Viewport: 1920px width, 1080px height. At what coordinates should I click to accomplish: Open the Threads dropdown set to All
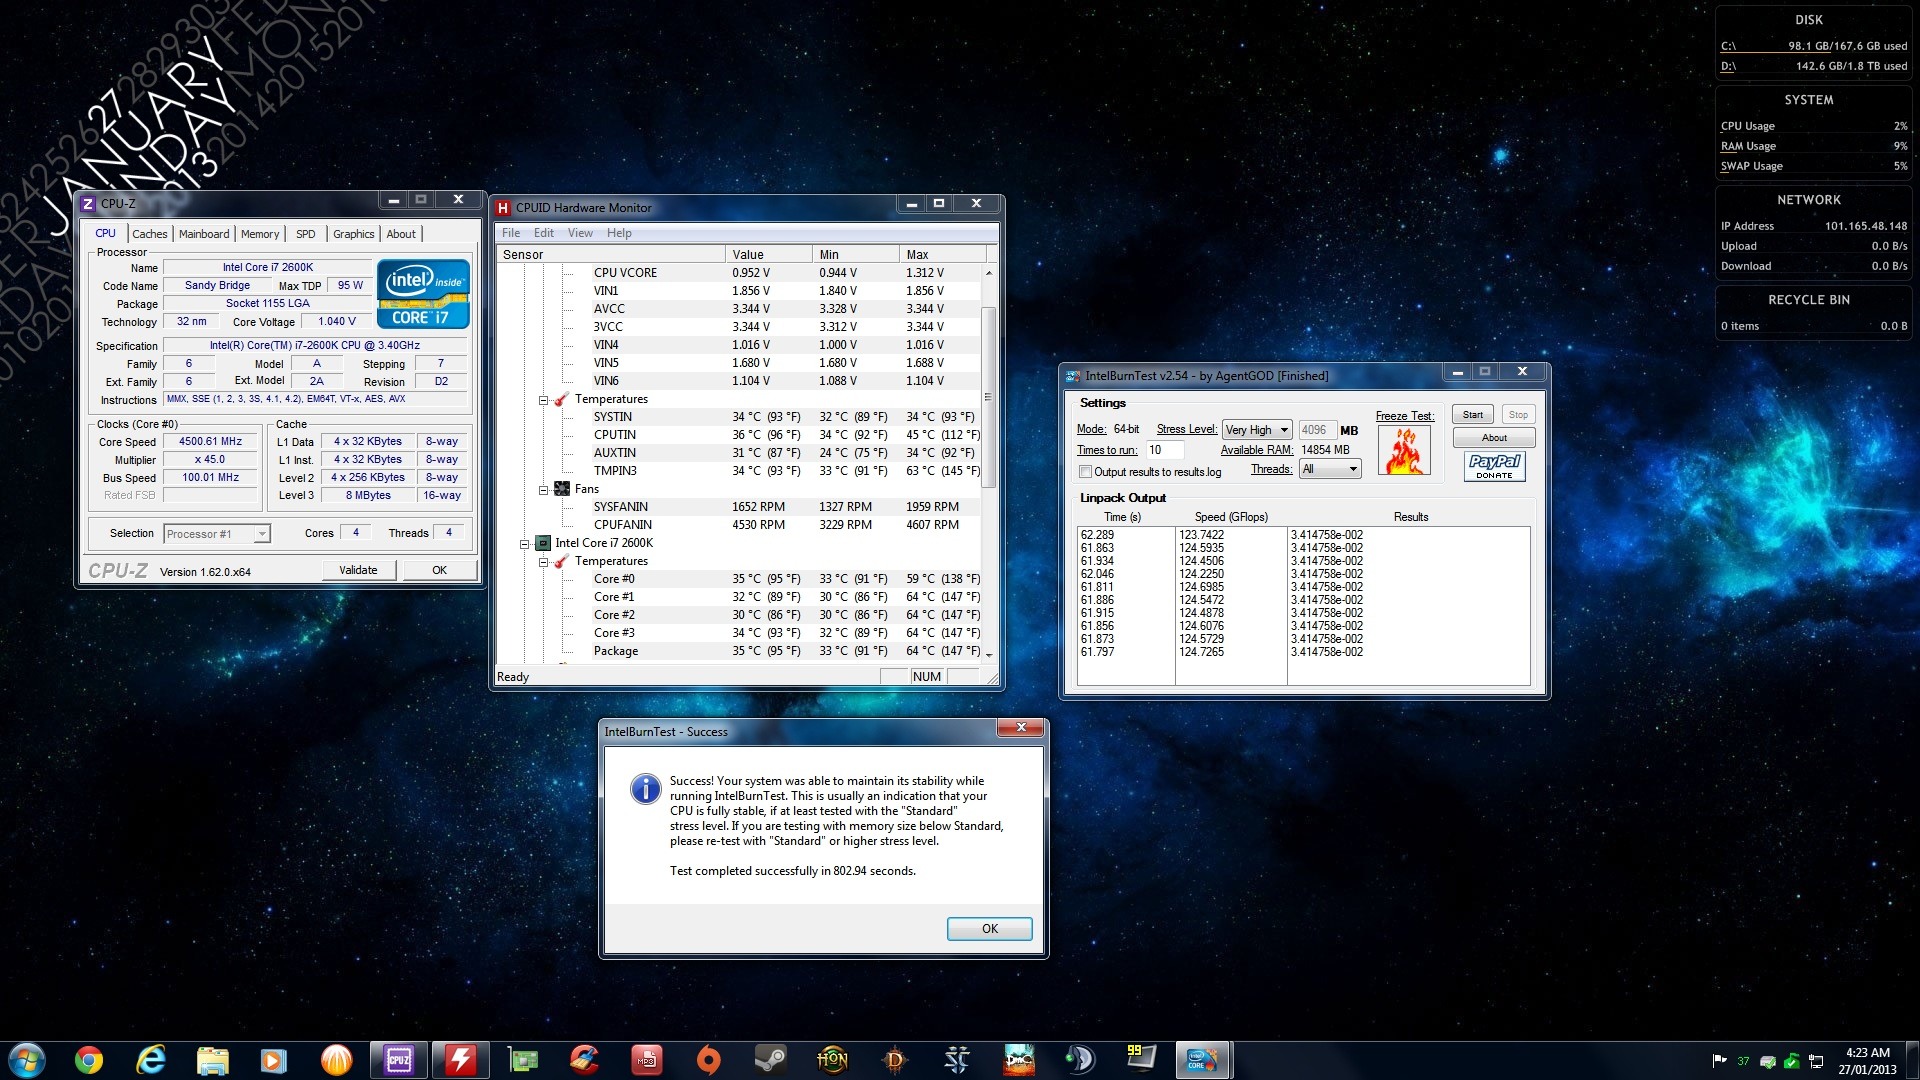pos(1330,469)
